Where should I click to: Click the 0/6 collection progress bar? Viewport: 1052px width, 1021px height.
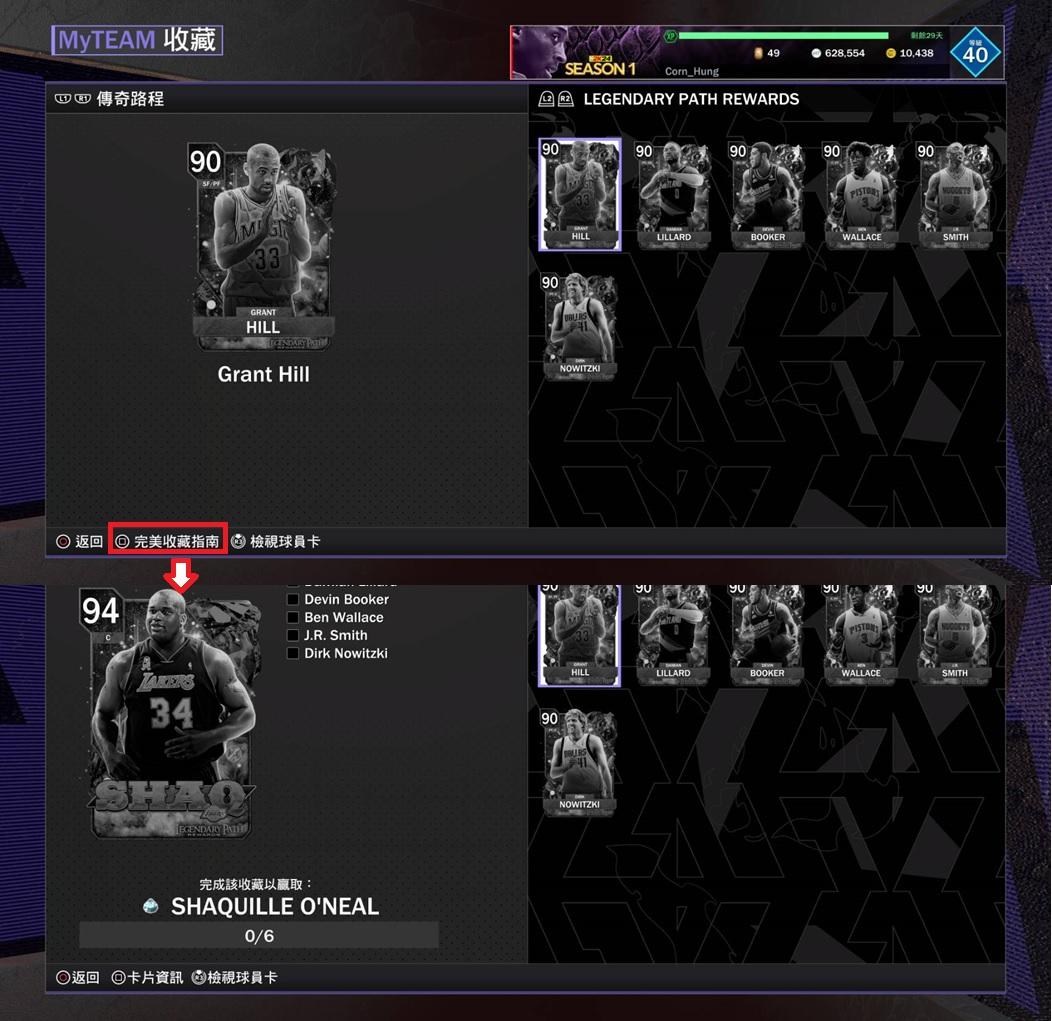point(259,935)
